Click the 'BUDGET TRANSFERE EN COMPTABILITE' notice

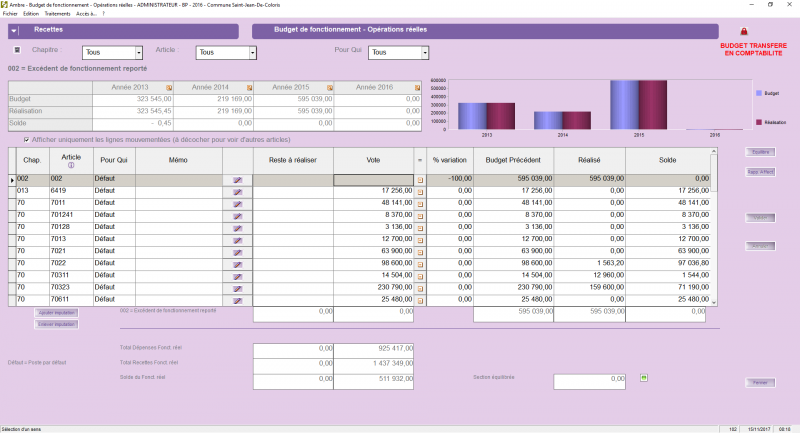point(753,49)
